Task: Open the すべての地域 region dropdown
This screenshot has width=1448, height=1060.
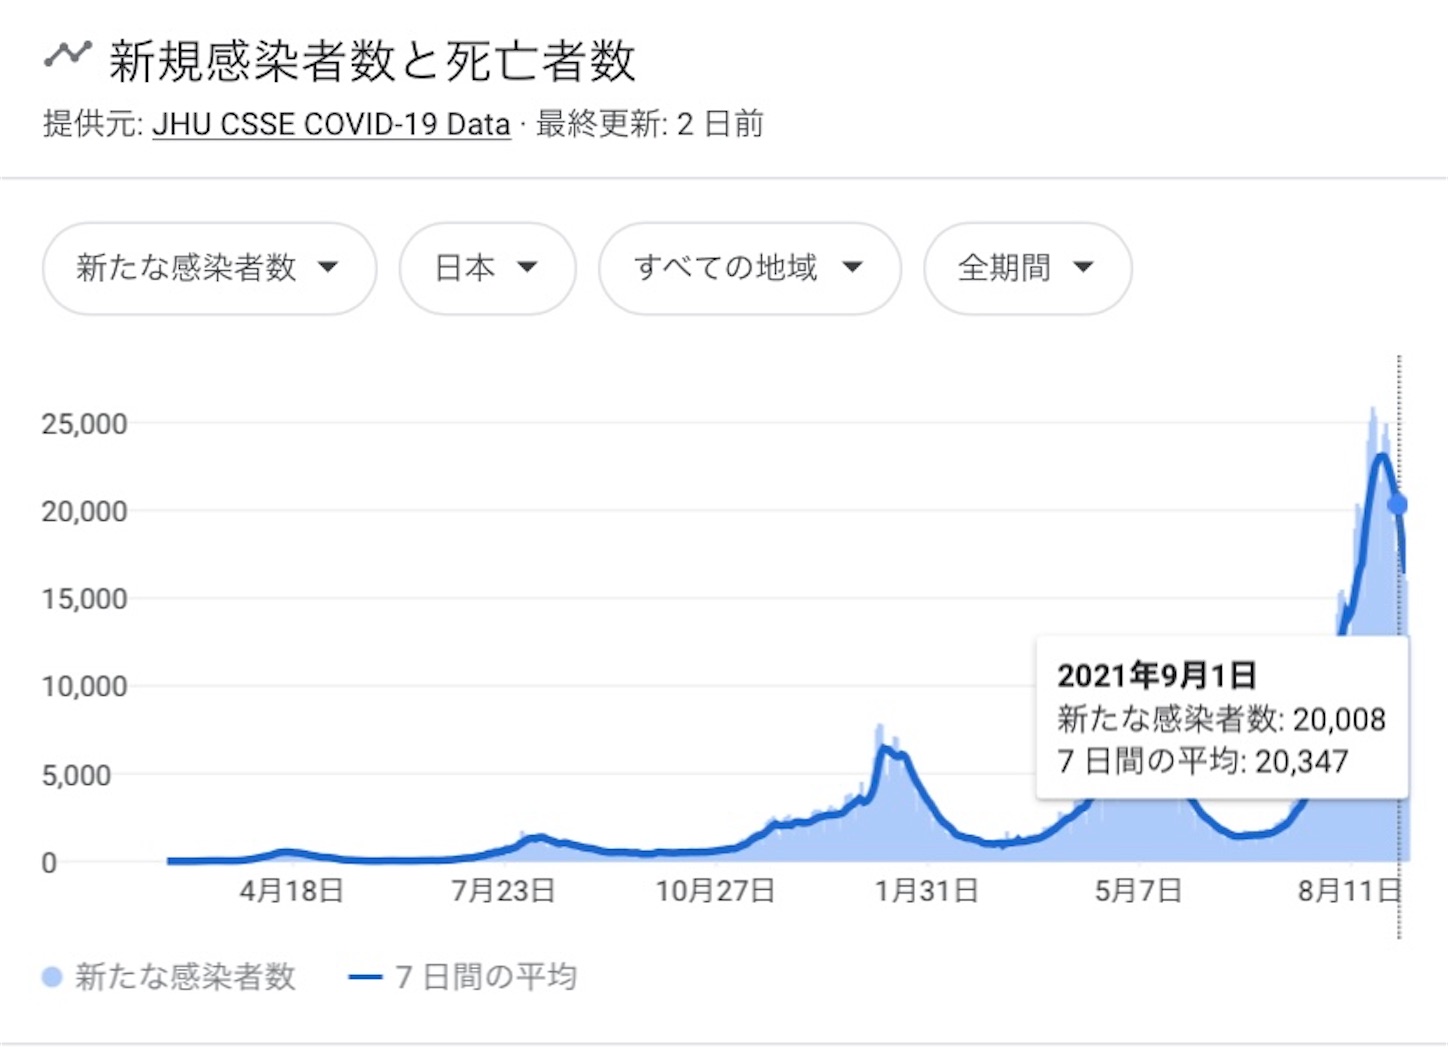Action: click(x=749, y=268)
